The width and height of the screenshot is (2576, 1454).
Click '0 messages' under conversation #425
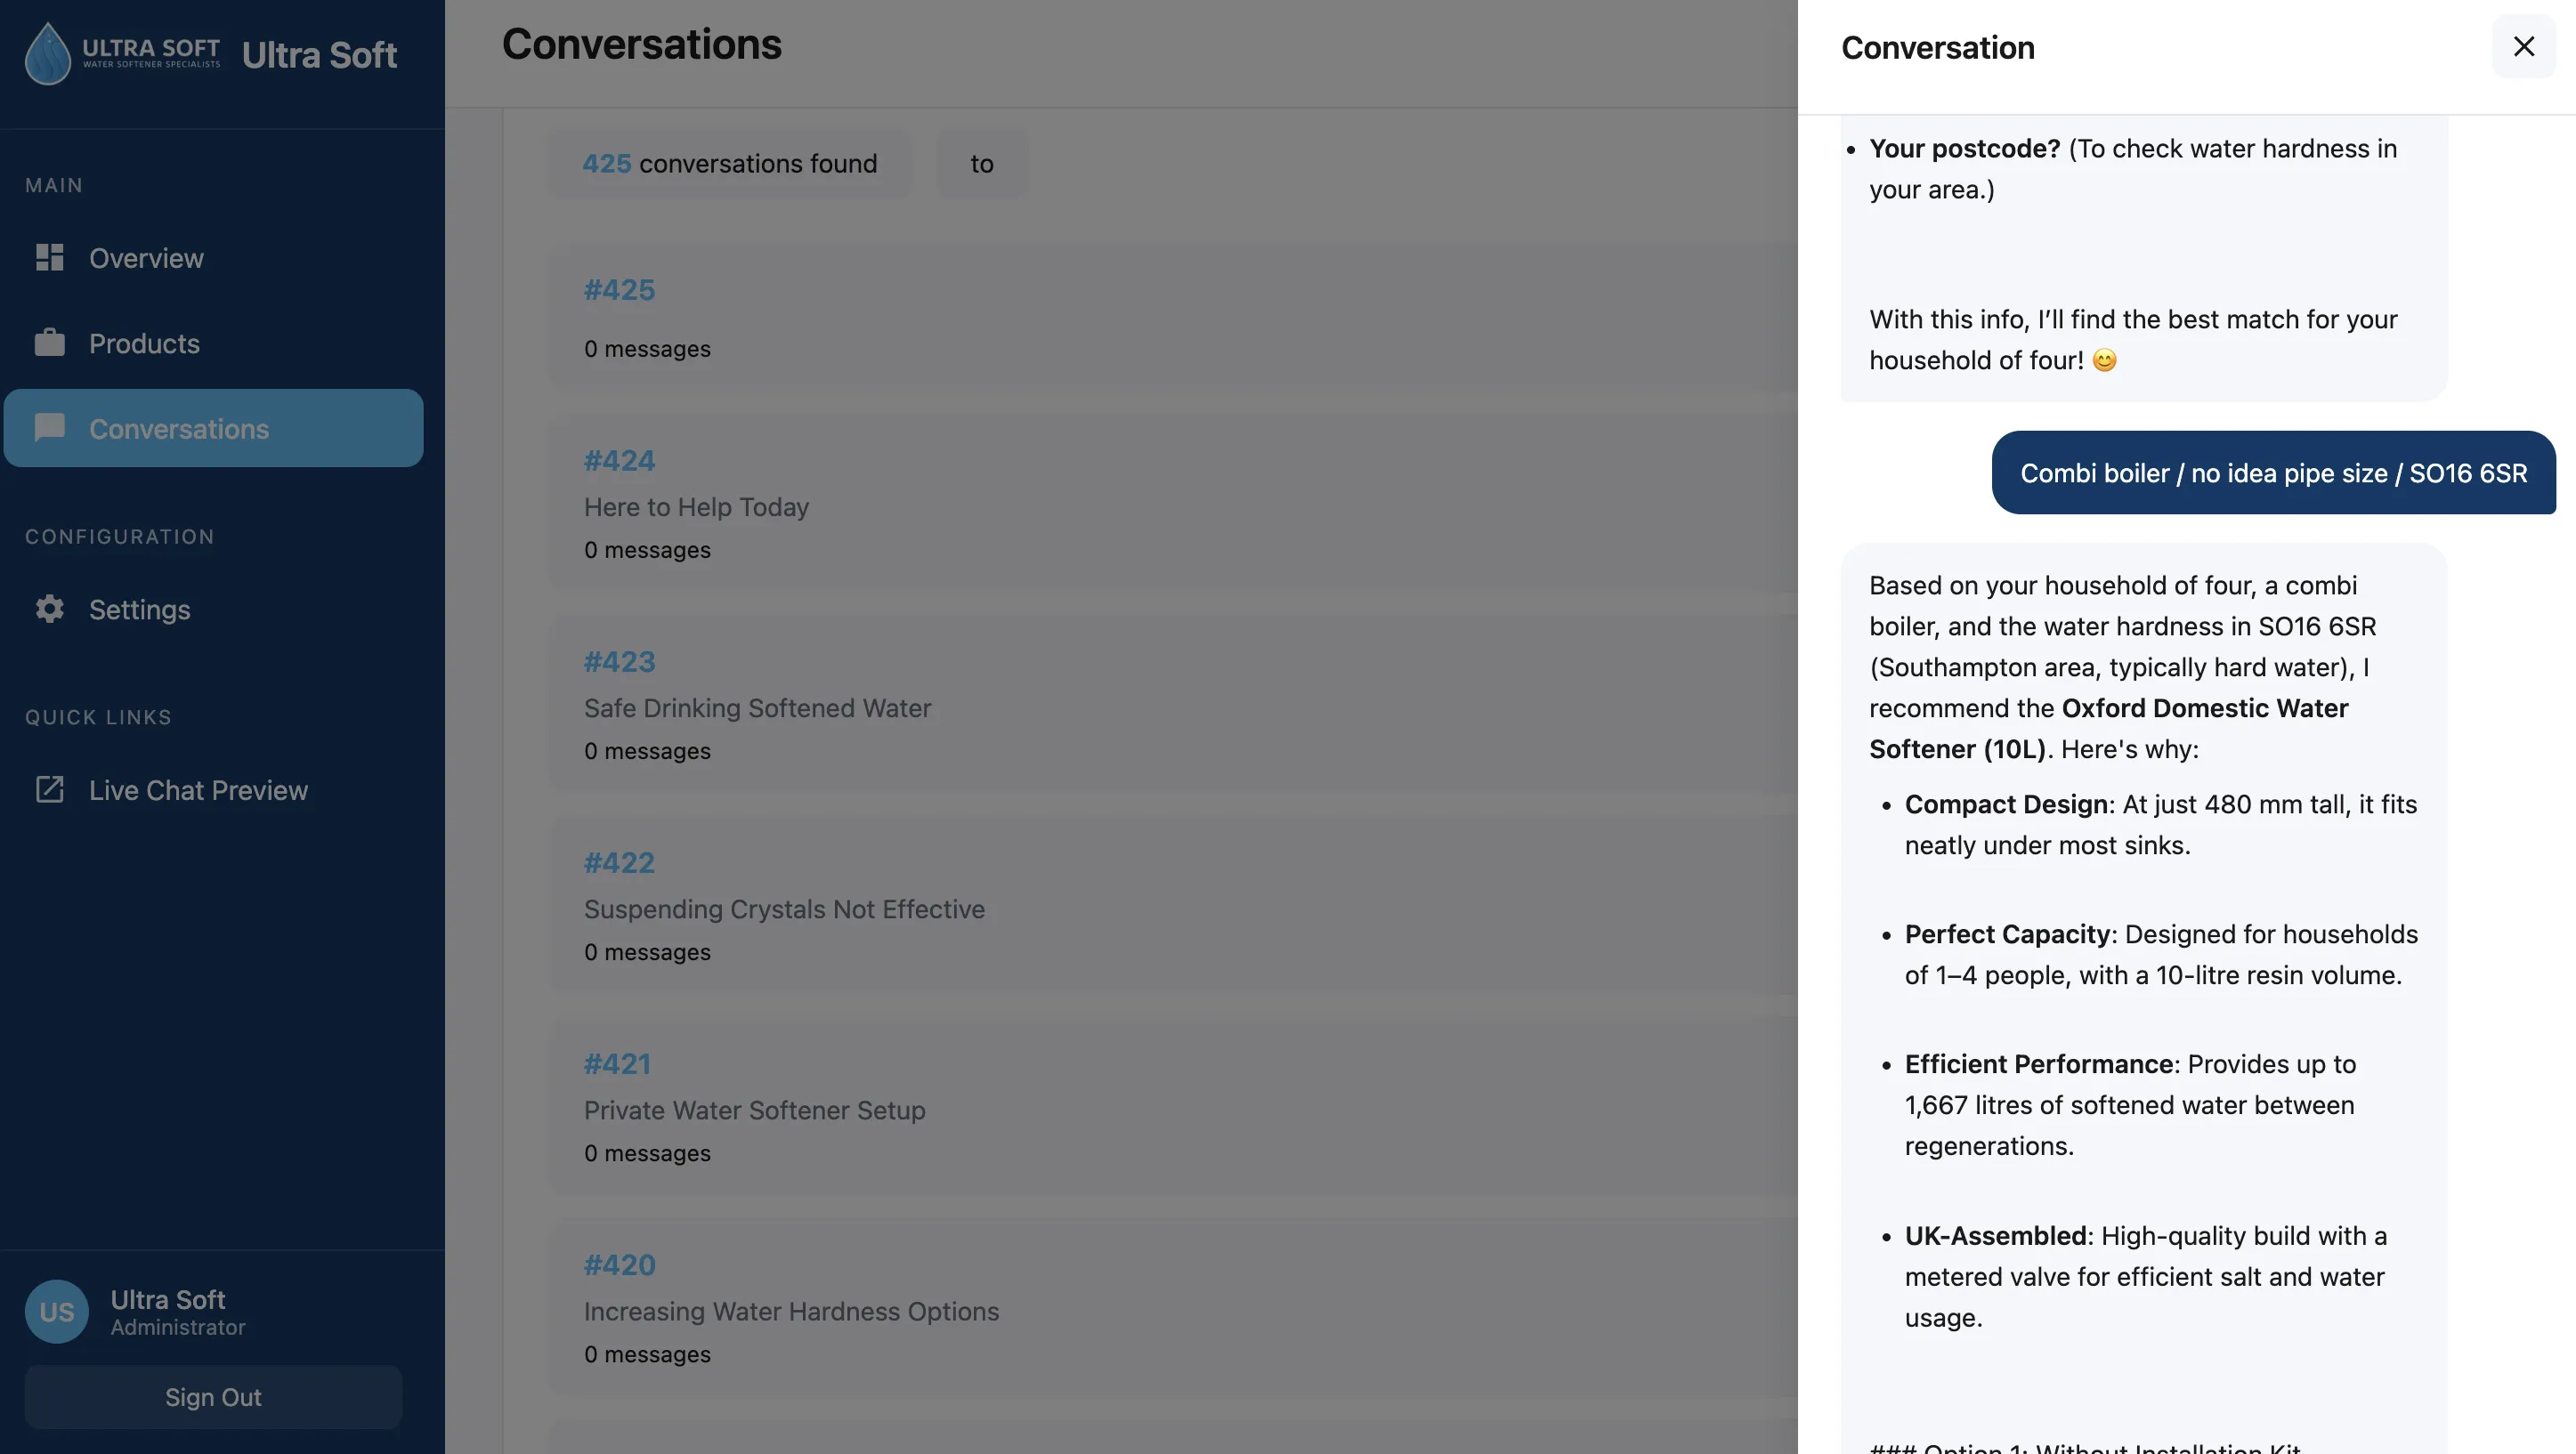(647, 349)
